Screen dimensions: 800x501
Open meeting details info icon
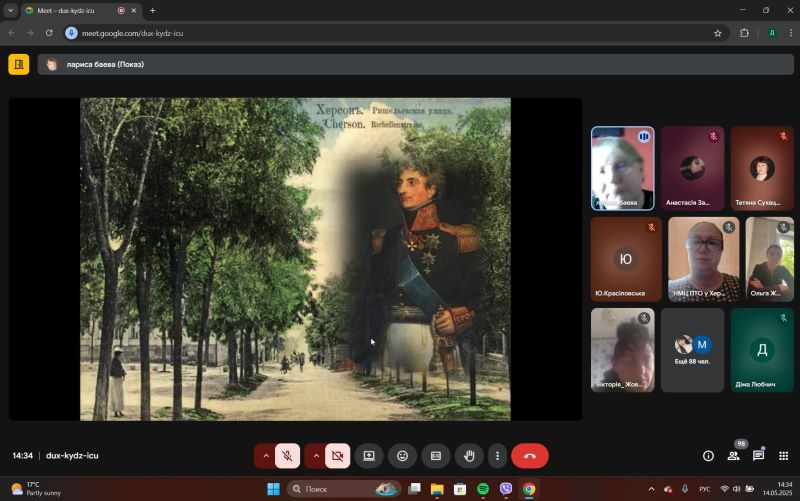click(x=708, y=456)
